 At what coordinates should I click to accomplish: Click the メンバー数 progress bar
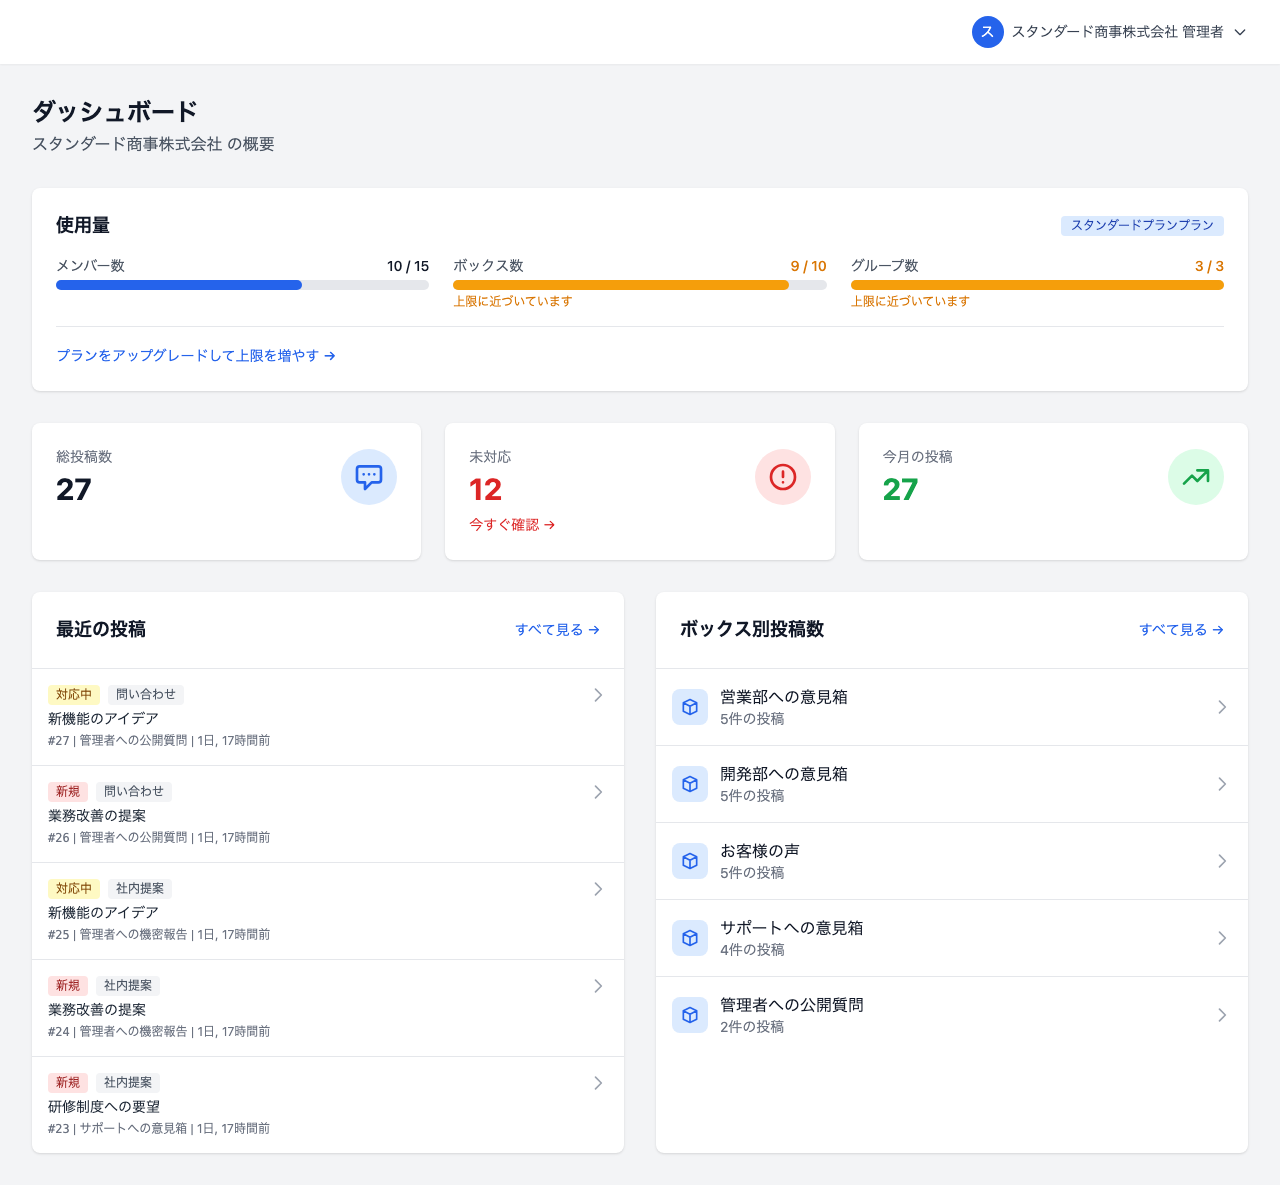(x=242, y=285)
